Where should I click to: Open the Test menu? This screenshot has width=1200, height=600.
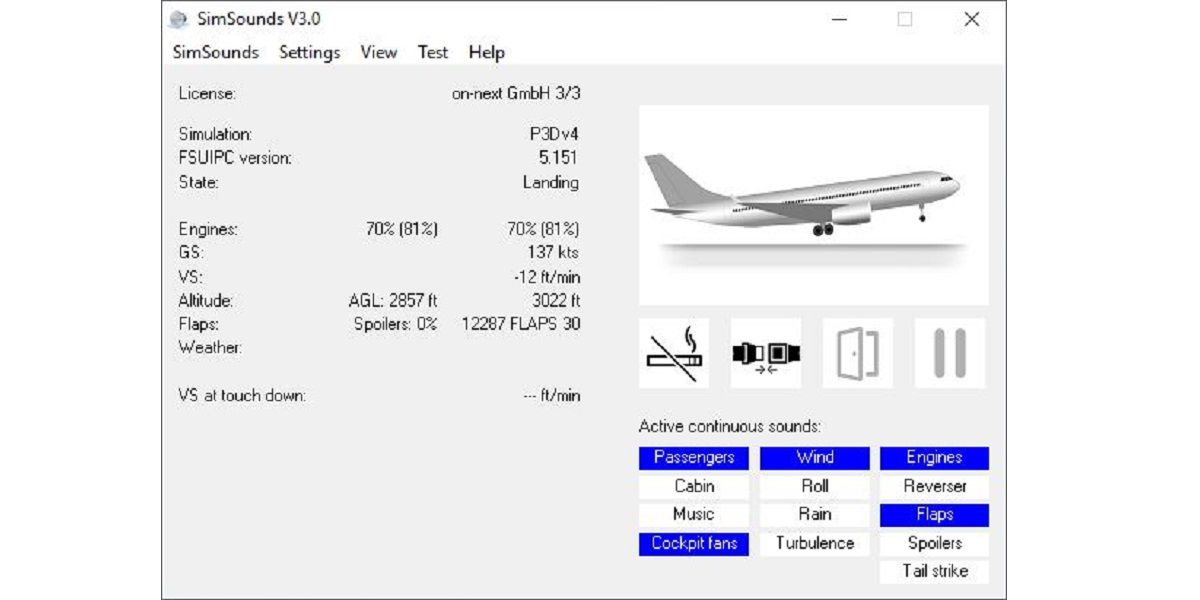[432, 52]
